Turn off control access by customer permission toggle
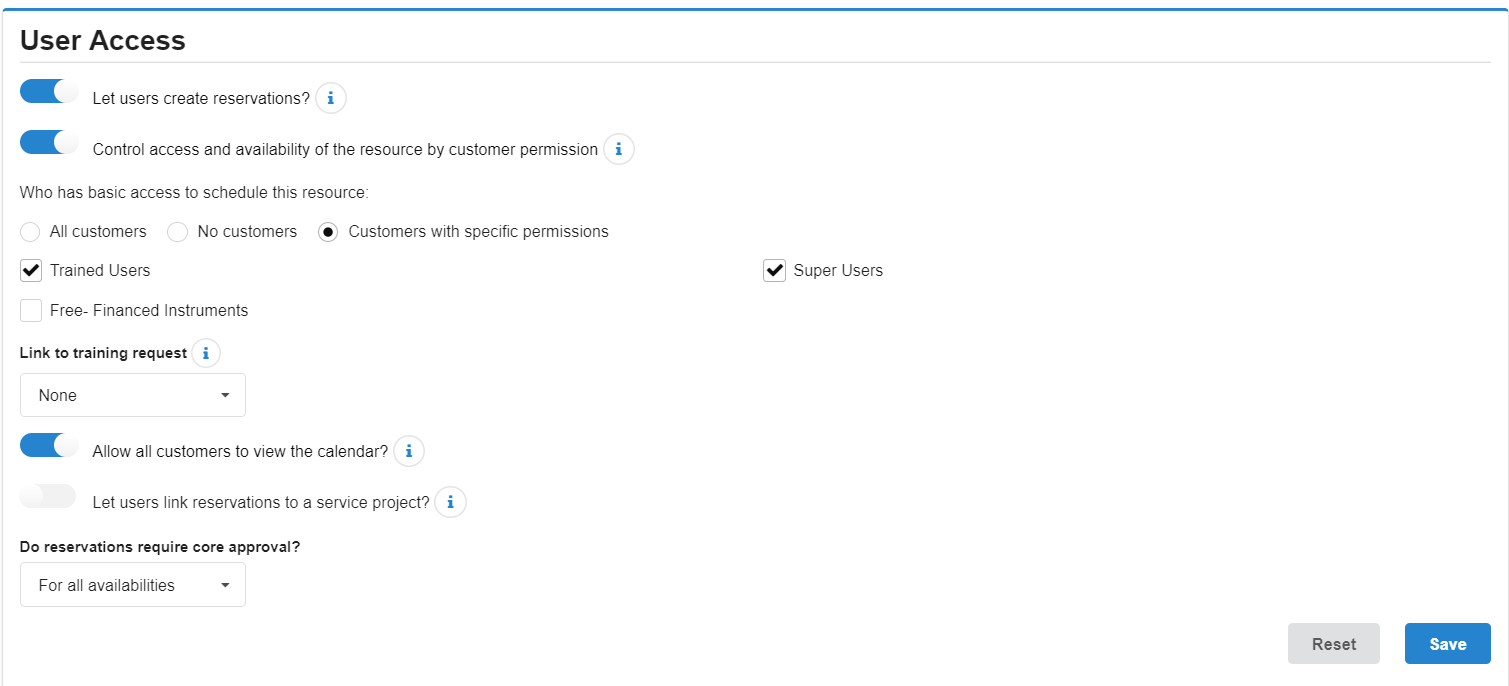This screenshot has width=1509, height=686. tap(49, 143)
